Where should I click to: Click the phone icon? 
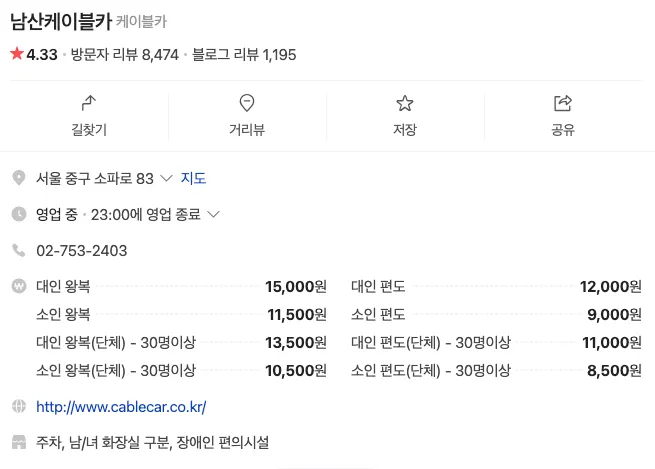tap(18, 250)
